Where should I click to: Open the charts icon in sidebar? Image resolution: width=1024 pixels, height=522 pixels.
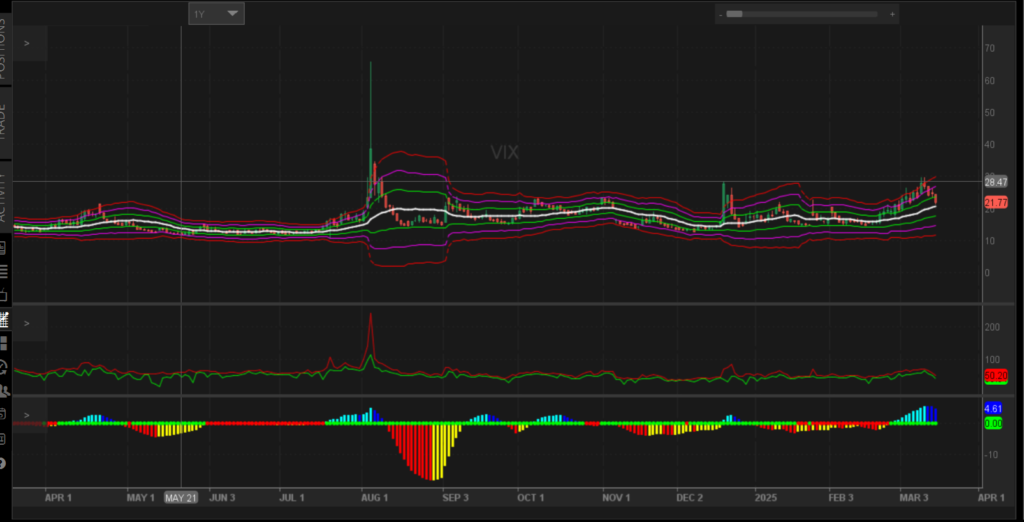[4, 320]
